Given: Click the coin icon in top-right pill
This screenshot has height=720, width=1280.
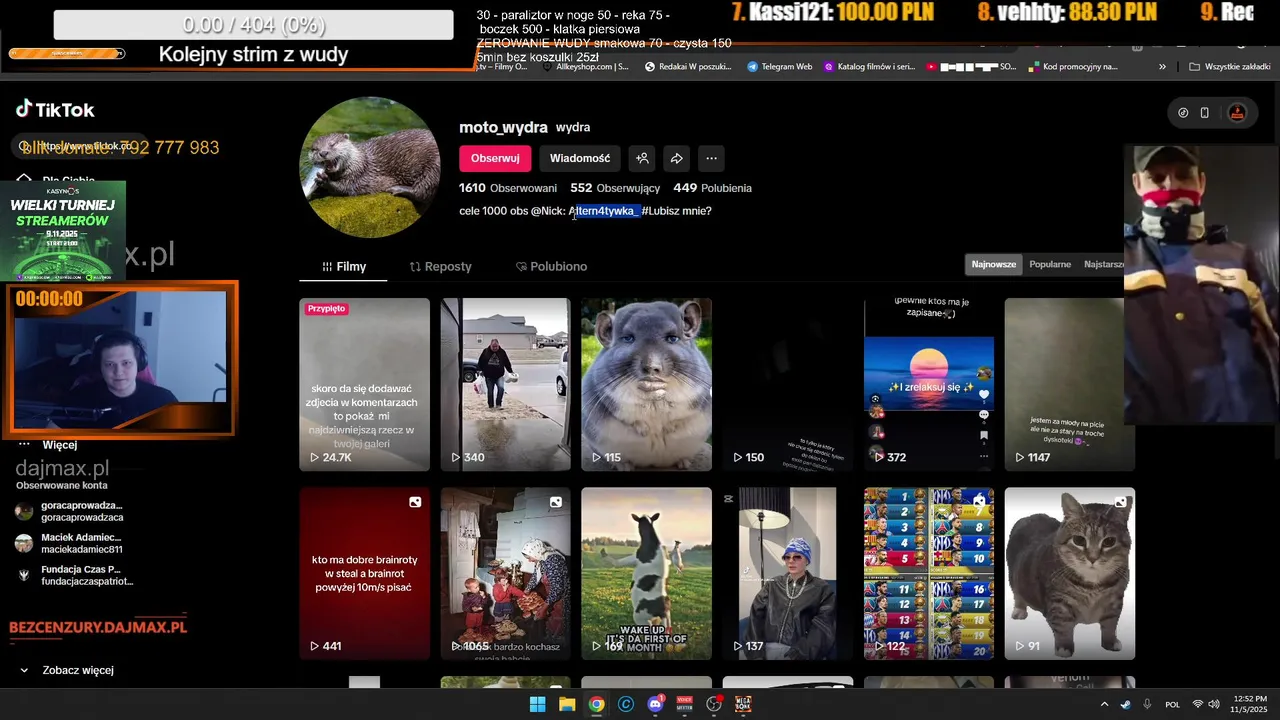Looking at the screenshot, I should (x=1183, y=113).
